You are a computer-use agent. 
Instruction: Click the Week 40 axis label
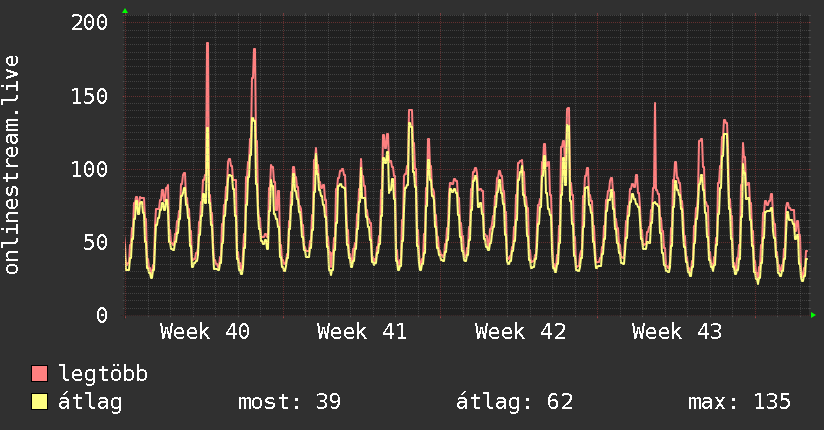(205, 332)
